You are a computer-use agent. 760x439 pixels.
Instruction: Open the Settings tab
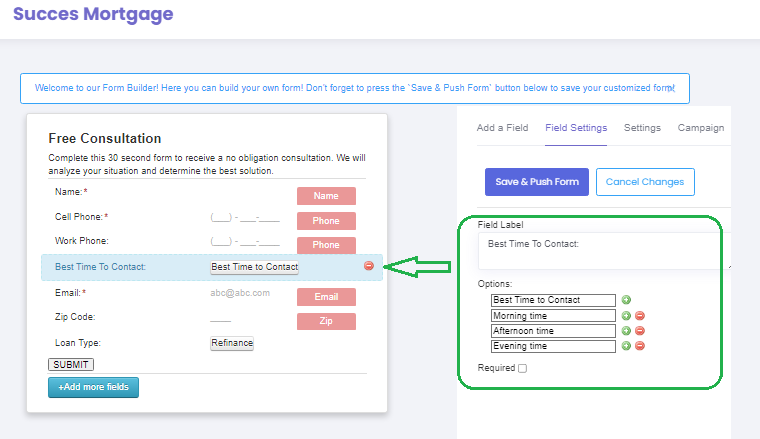[x=642, y=128]
